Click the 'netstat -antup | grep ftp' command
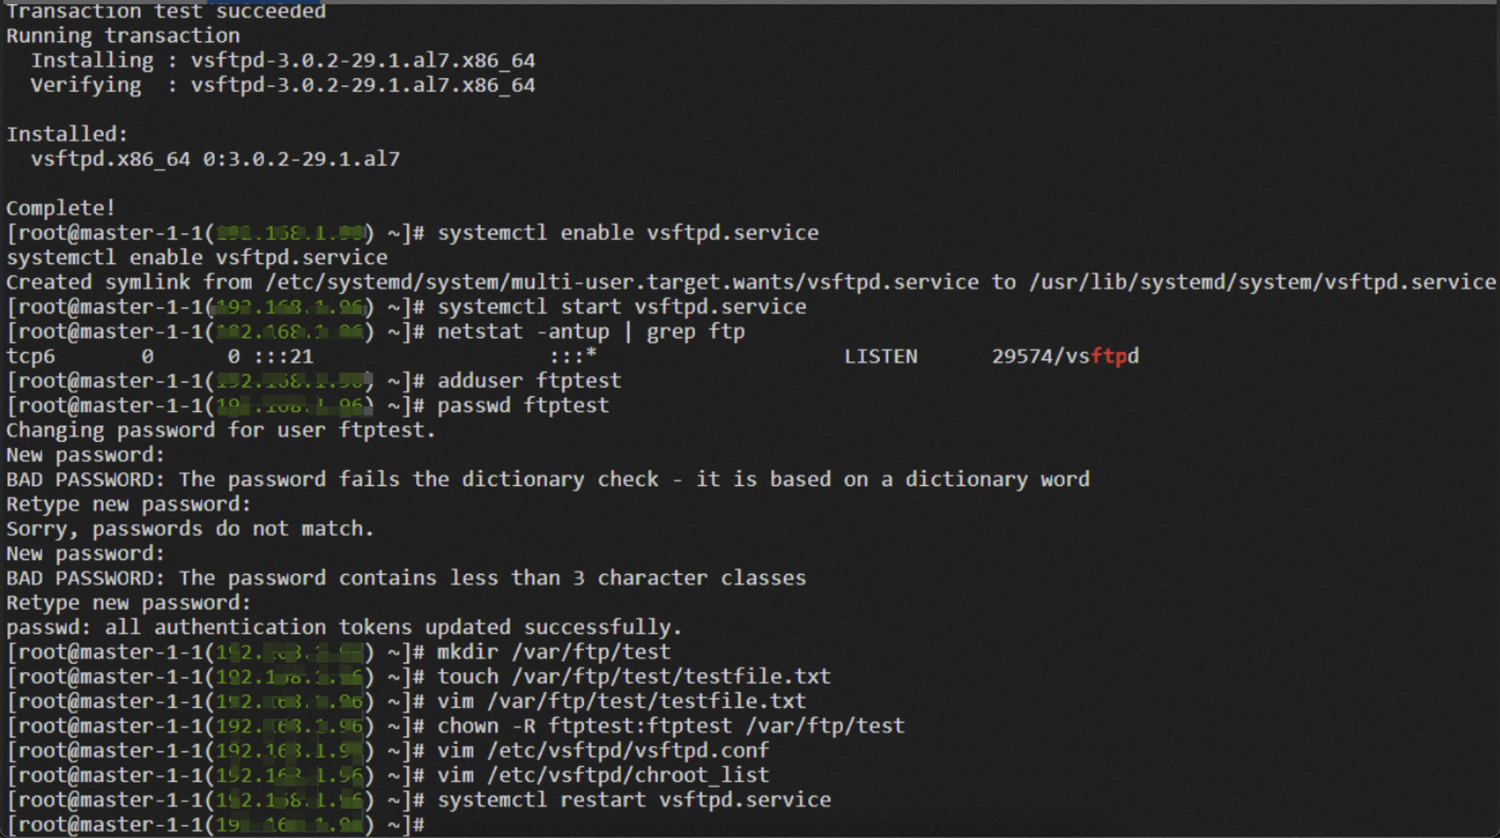 coord(590,332)
